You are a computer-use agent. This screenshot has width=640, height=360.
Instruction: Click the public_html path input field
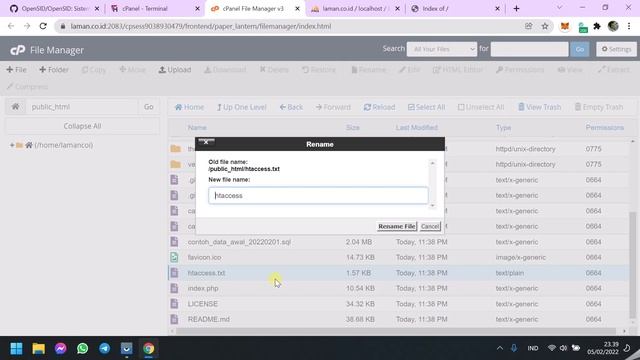(x=82, y=107)
